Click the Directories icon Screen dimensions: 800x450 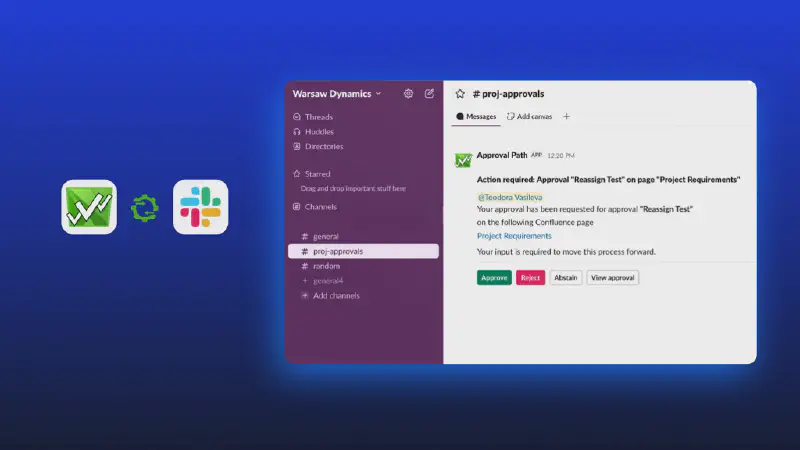point(297,146)
